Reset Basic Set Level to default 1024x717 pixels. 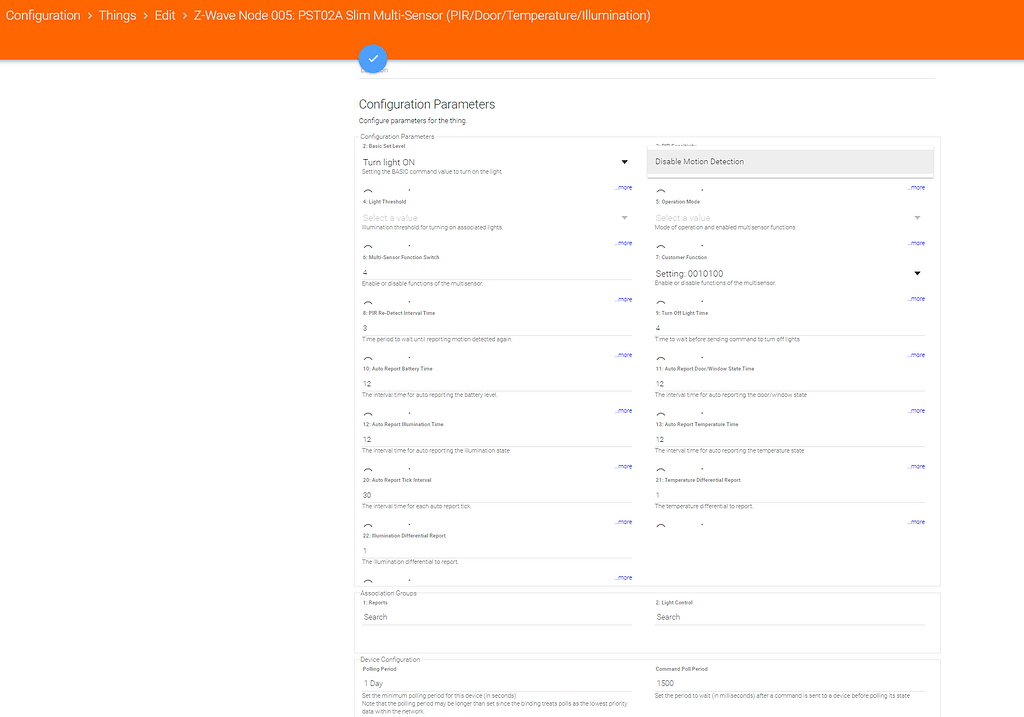[366, 188]
